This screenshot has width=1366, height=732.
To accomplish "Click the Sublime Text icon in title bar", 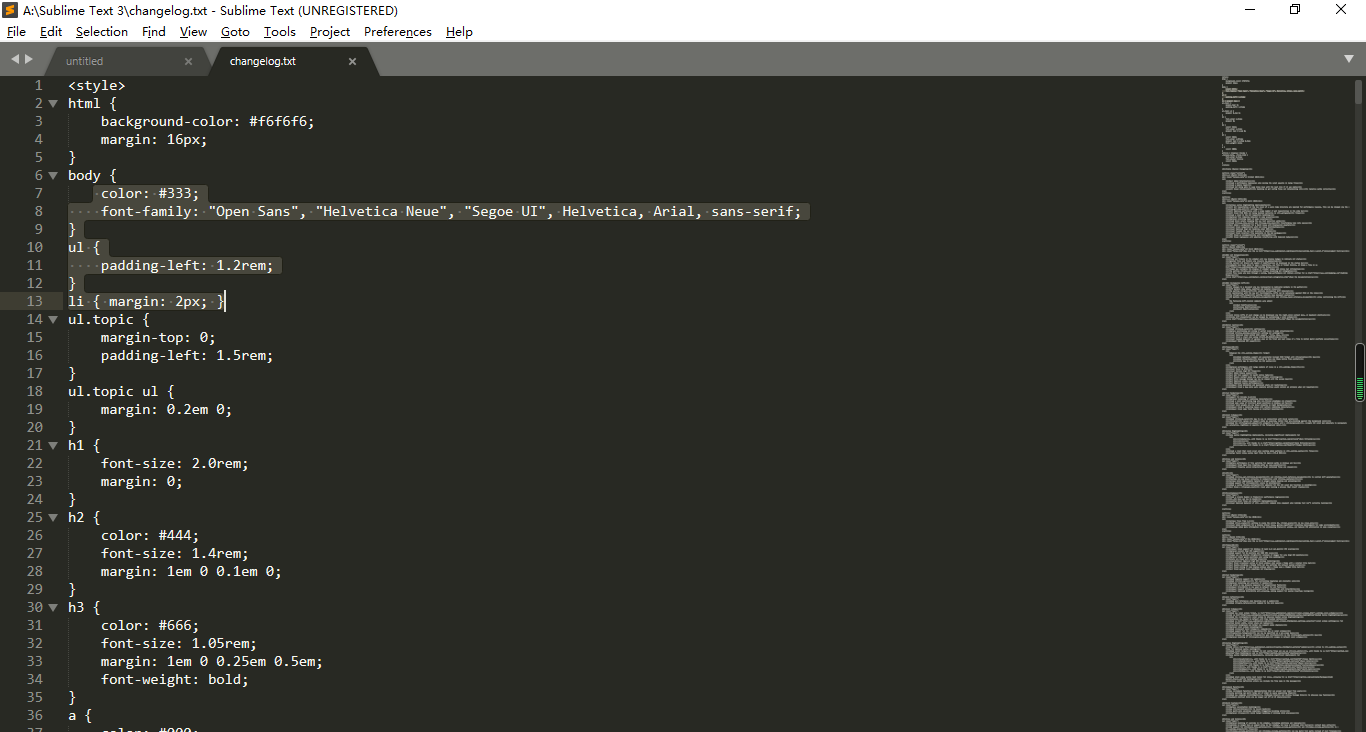I will point(10,10).
